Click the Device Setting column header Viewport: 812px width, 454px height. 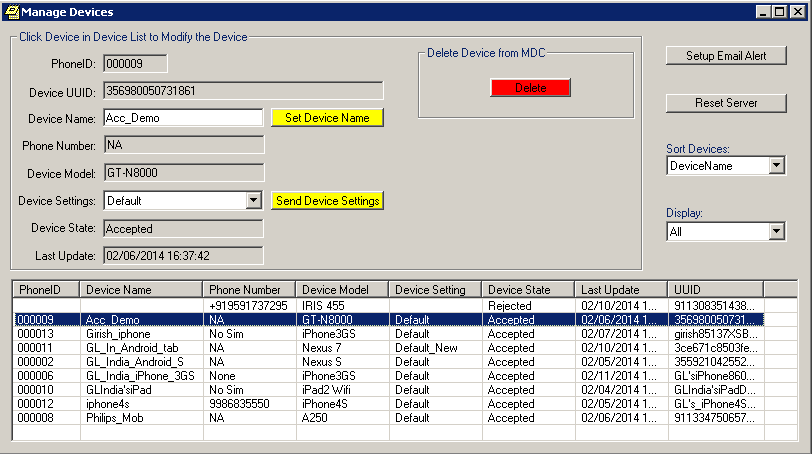435,289
